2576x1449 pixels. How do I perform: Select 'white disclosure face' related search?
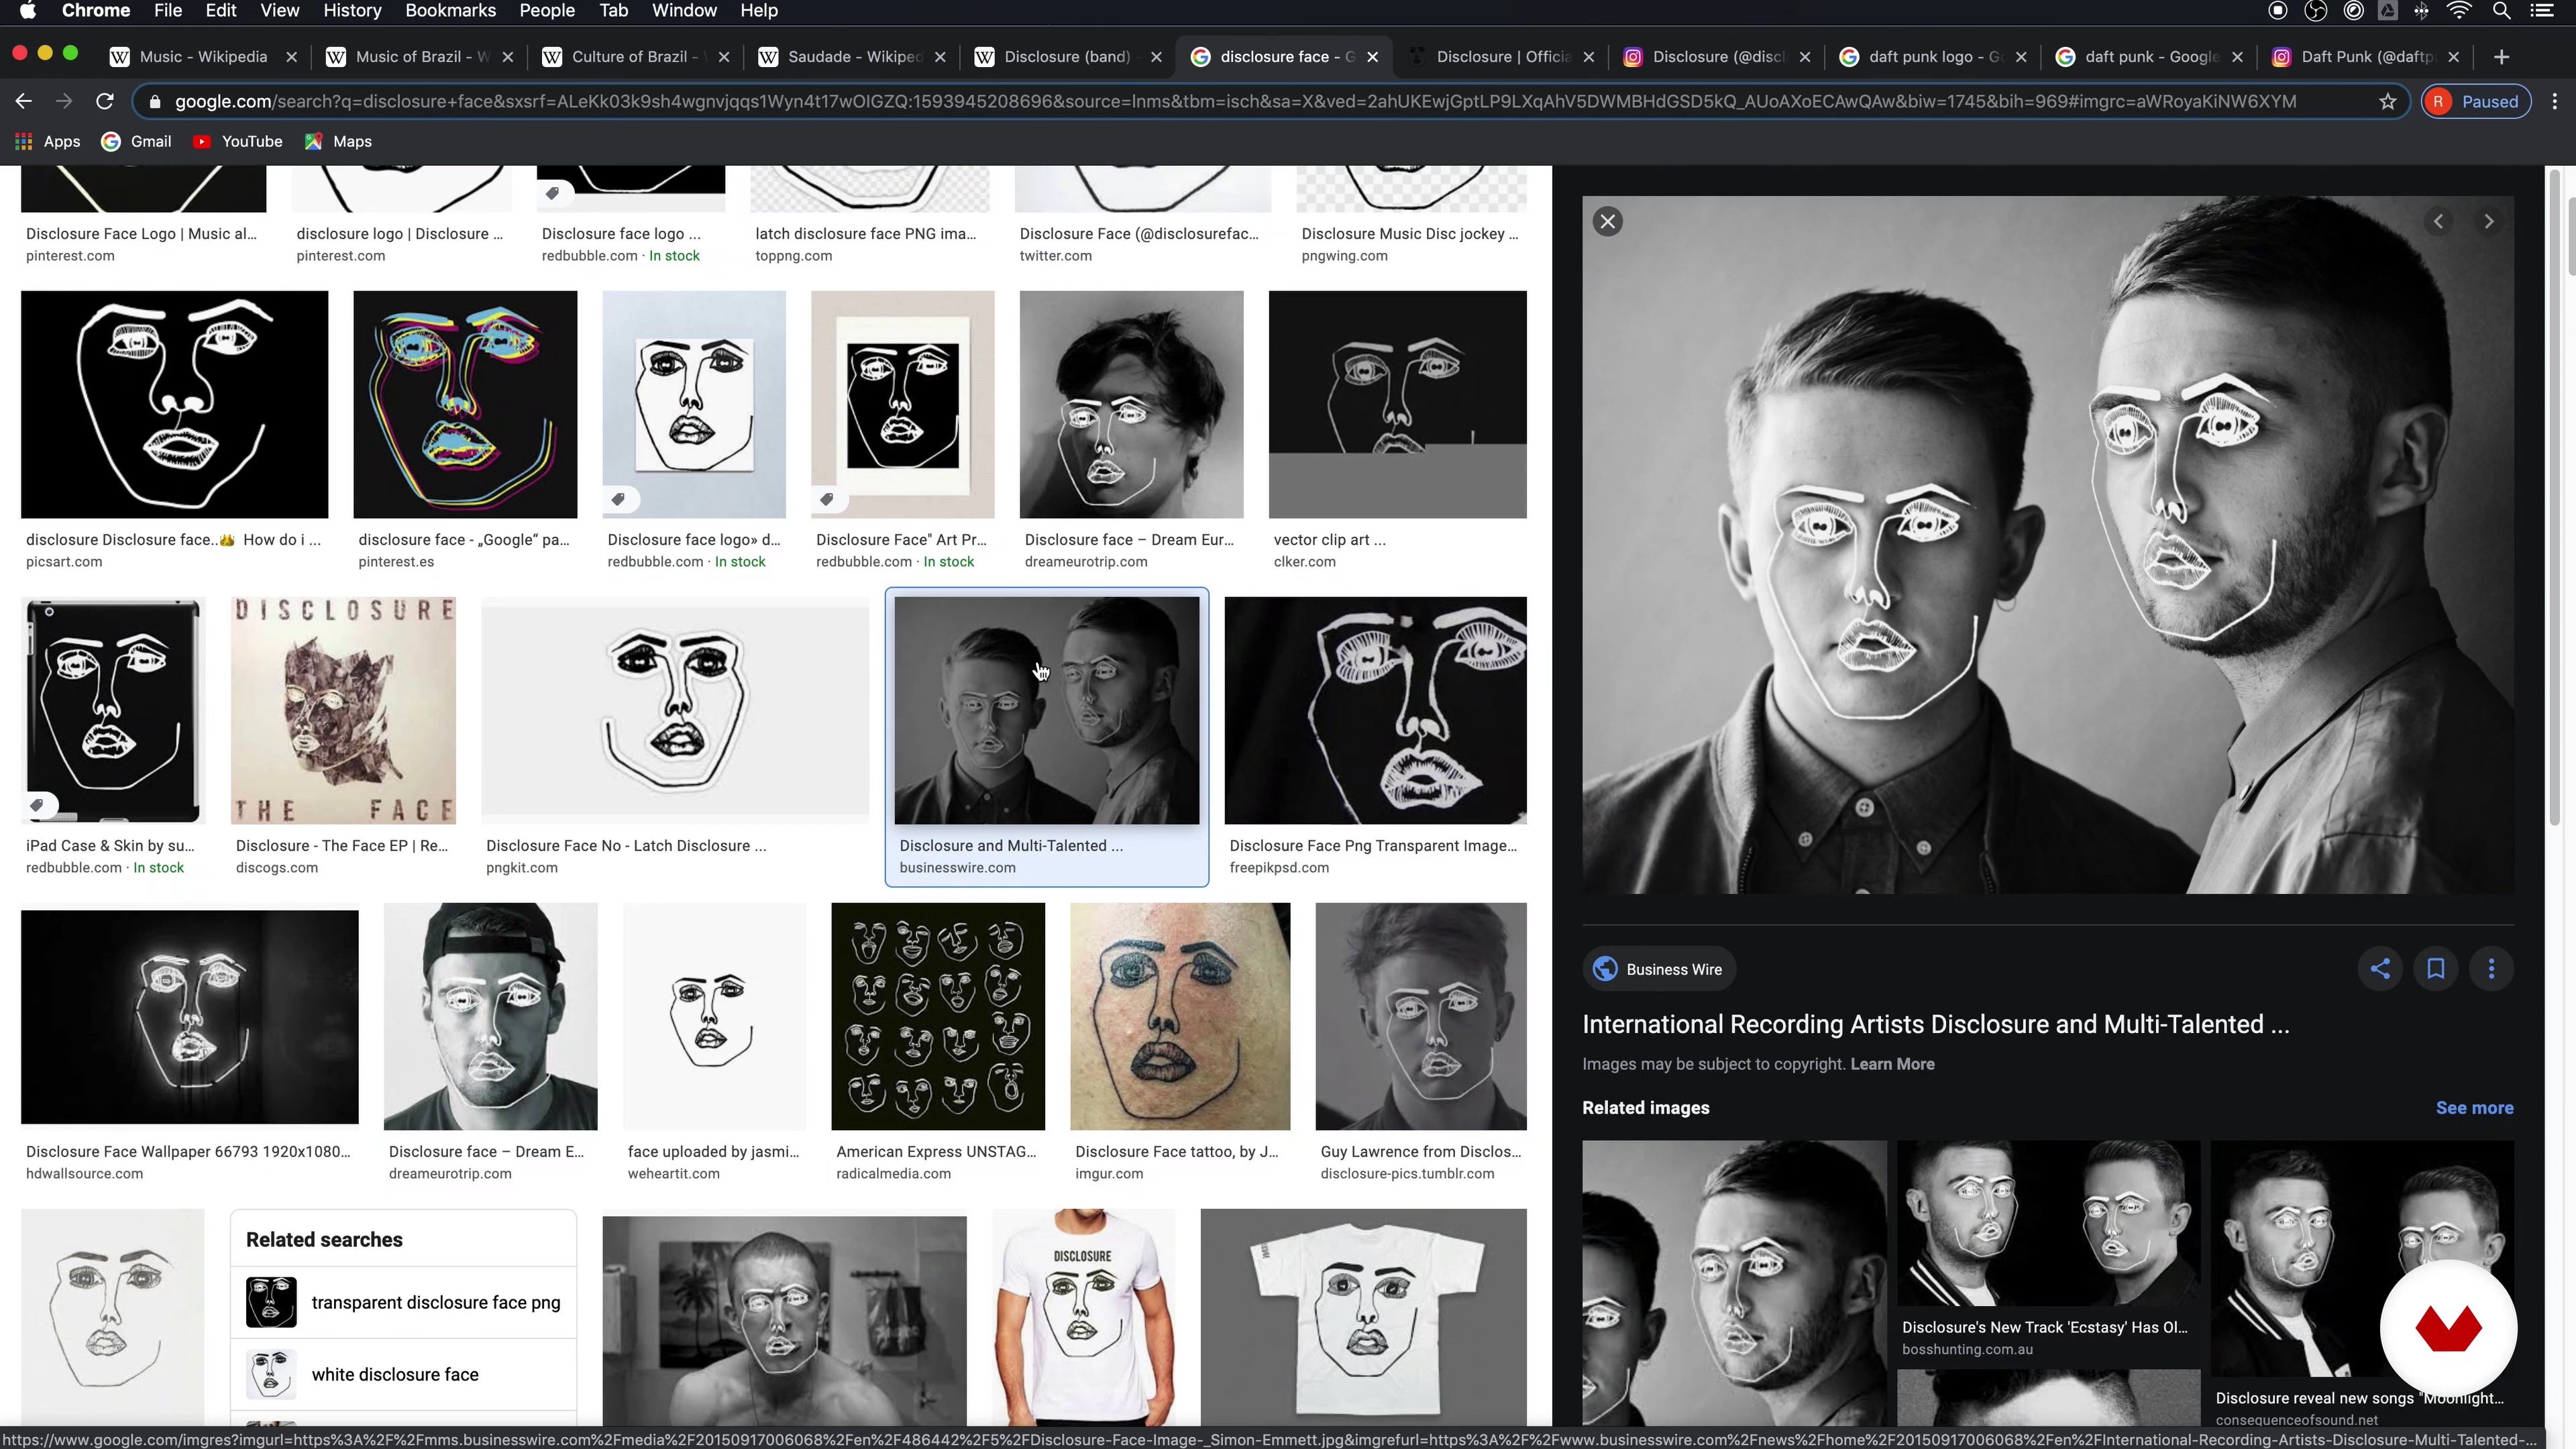tap(403, 1374)
